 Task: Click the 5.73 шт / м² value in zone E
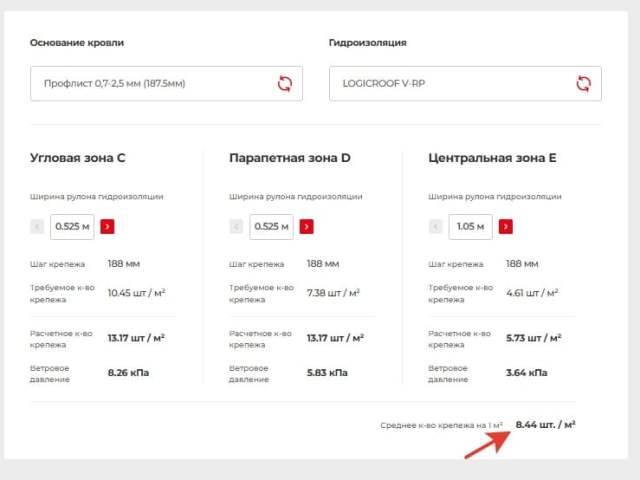click(534, 338)
